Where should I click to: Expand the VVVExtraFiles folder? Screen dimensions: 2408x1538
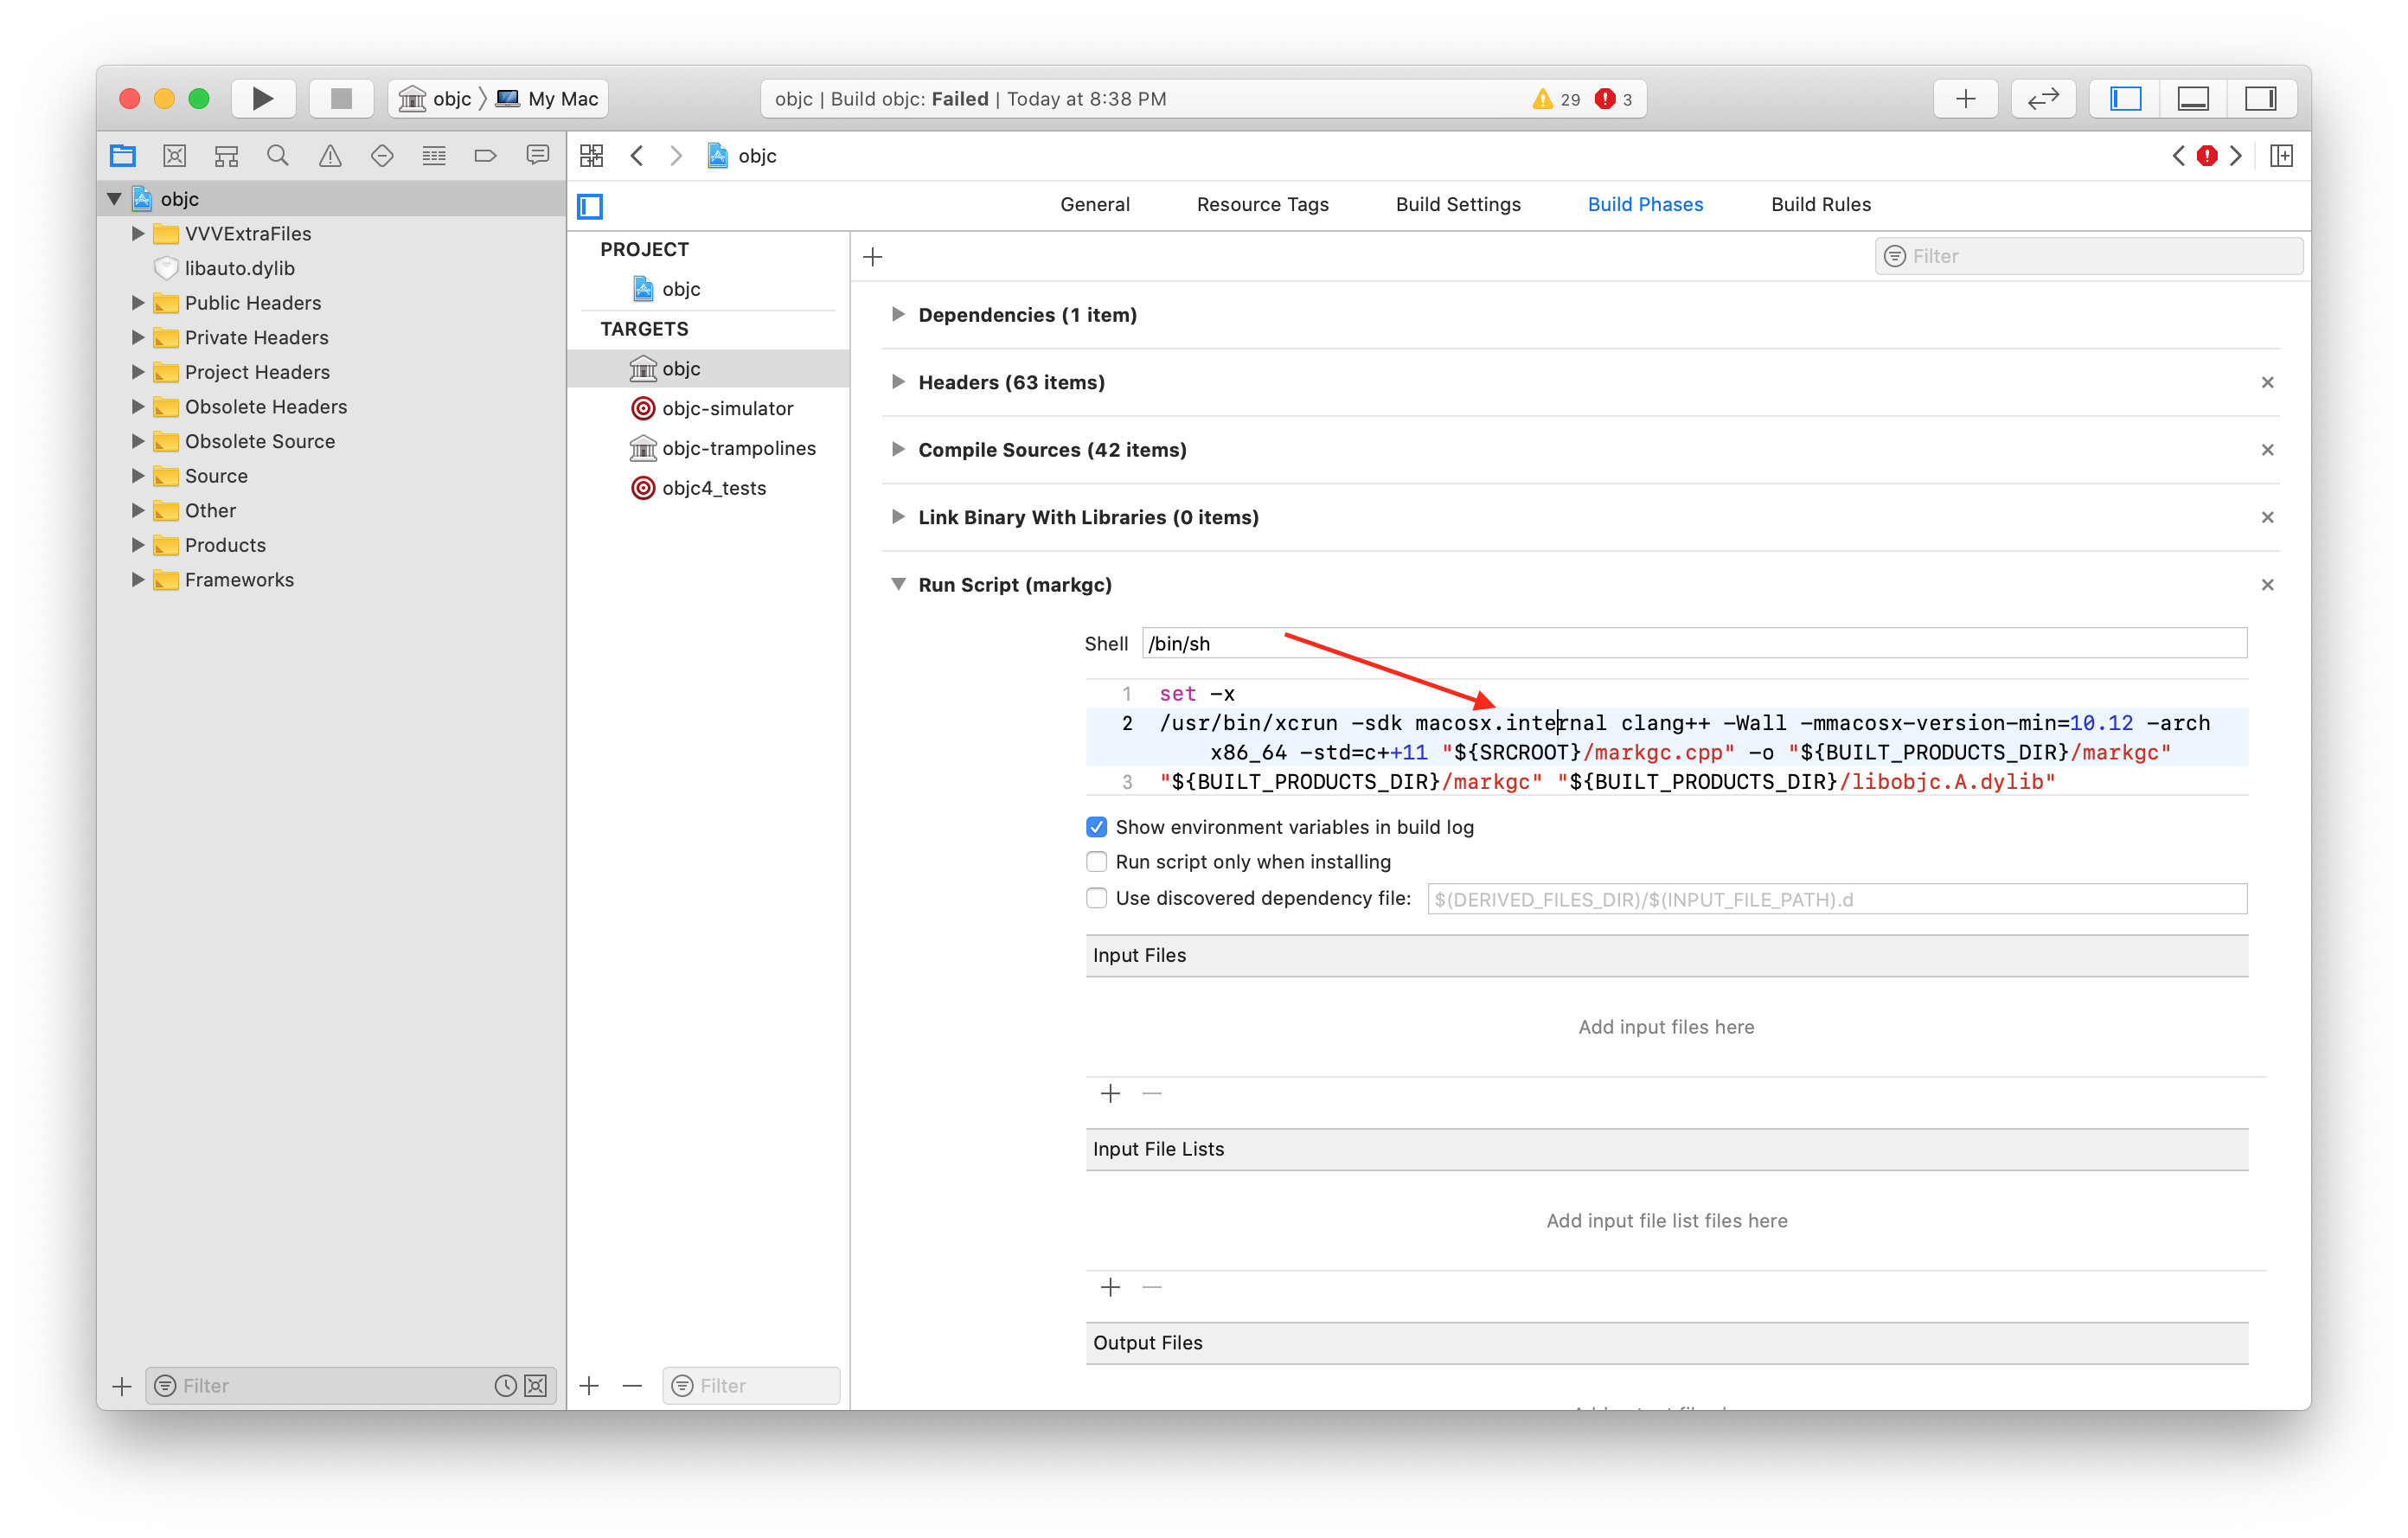[138, 233]
